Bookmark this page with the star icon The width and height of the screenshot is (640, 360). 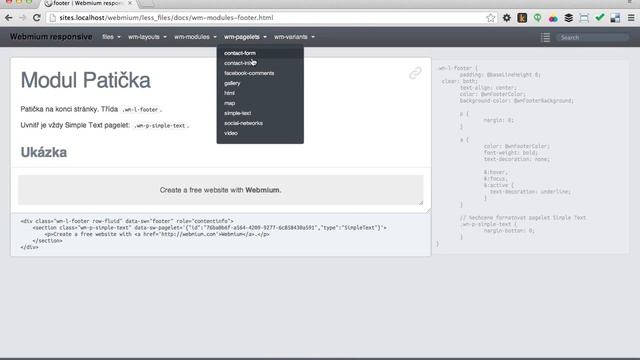pyautogui.click(x=491, y=18)
